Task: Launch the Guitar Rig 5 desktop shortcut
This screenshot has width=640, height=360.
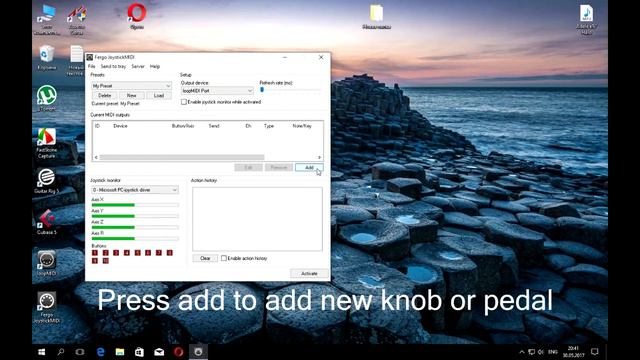Action: point(47,180)
